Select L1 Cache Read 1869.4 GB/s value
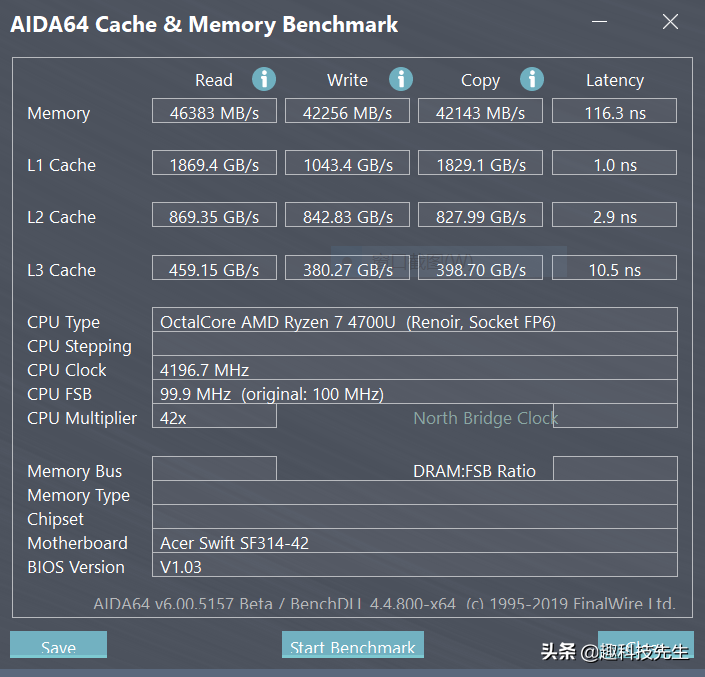This screenshot has width=705, height=677. click(214, 164)
